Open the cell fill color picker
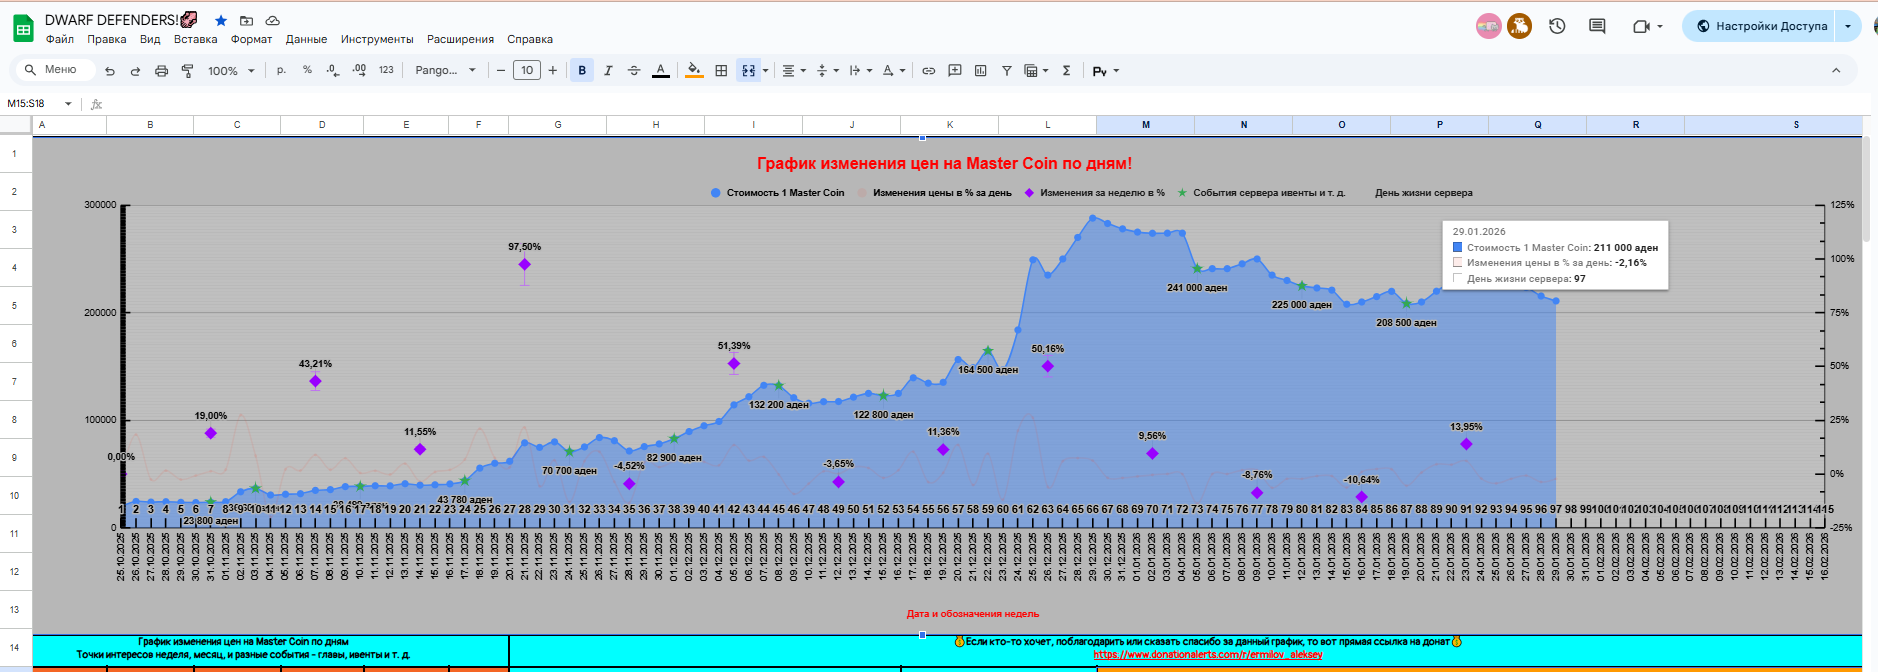 pyautogui.click(x=694, y=71)
